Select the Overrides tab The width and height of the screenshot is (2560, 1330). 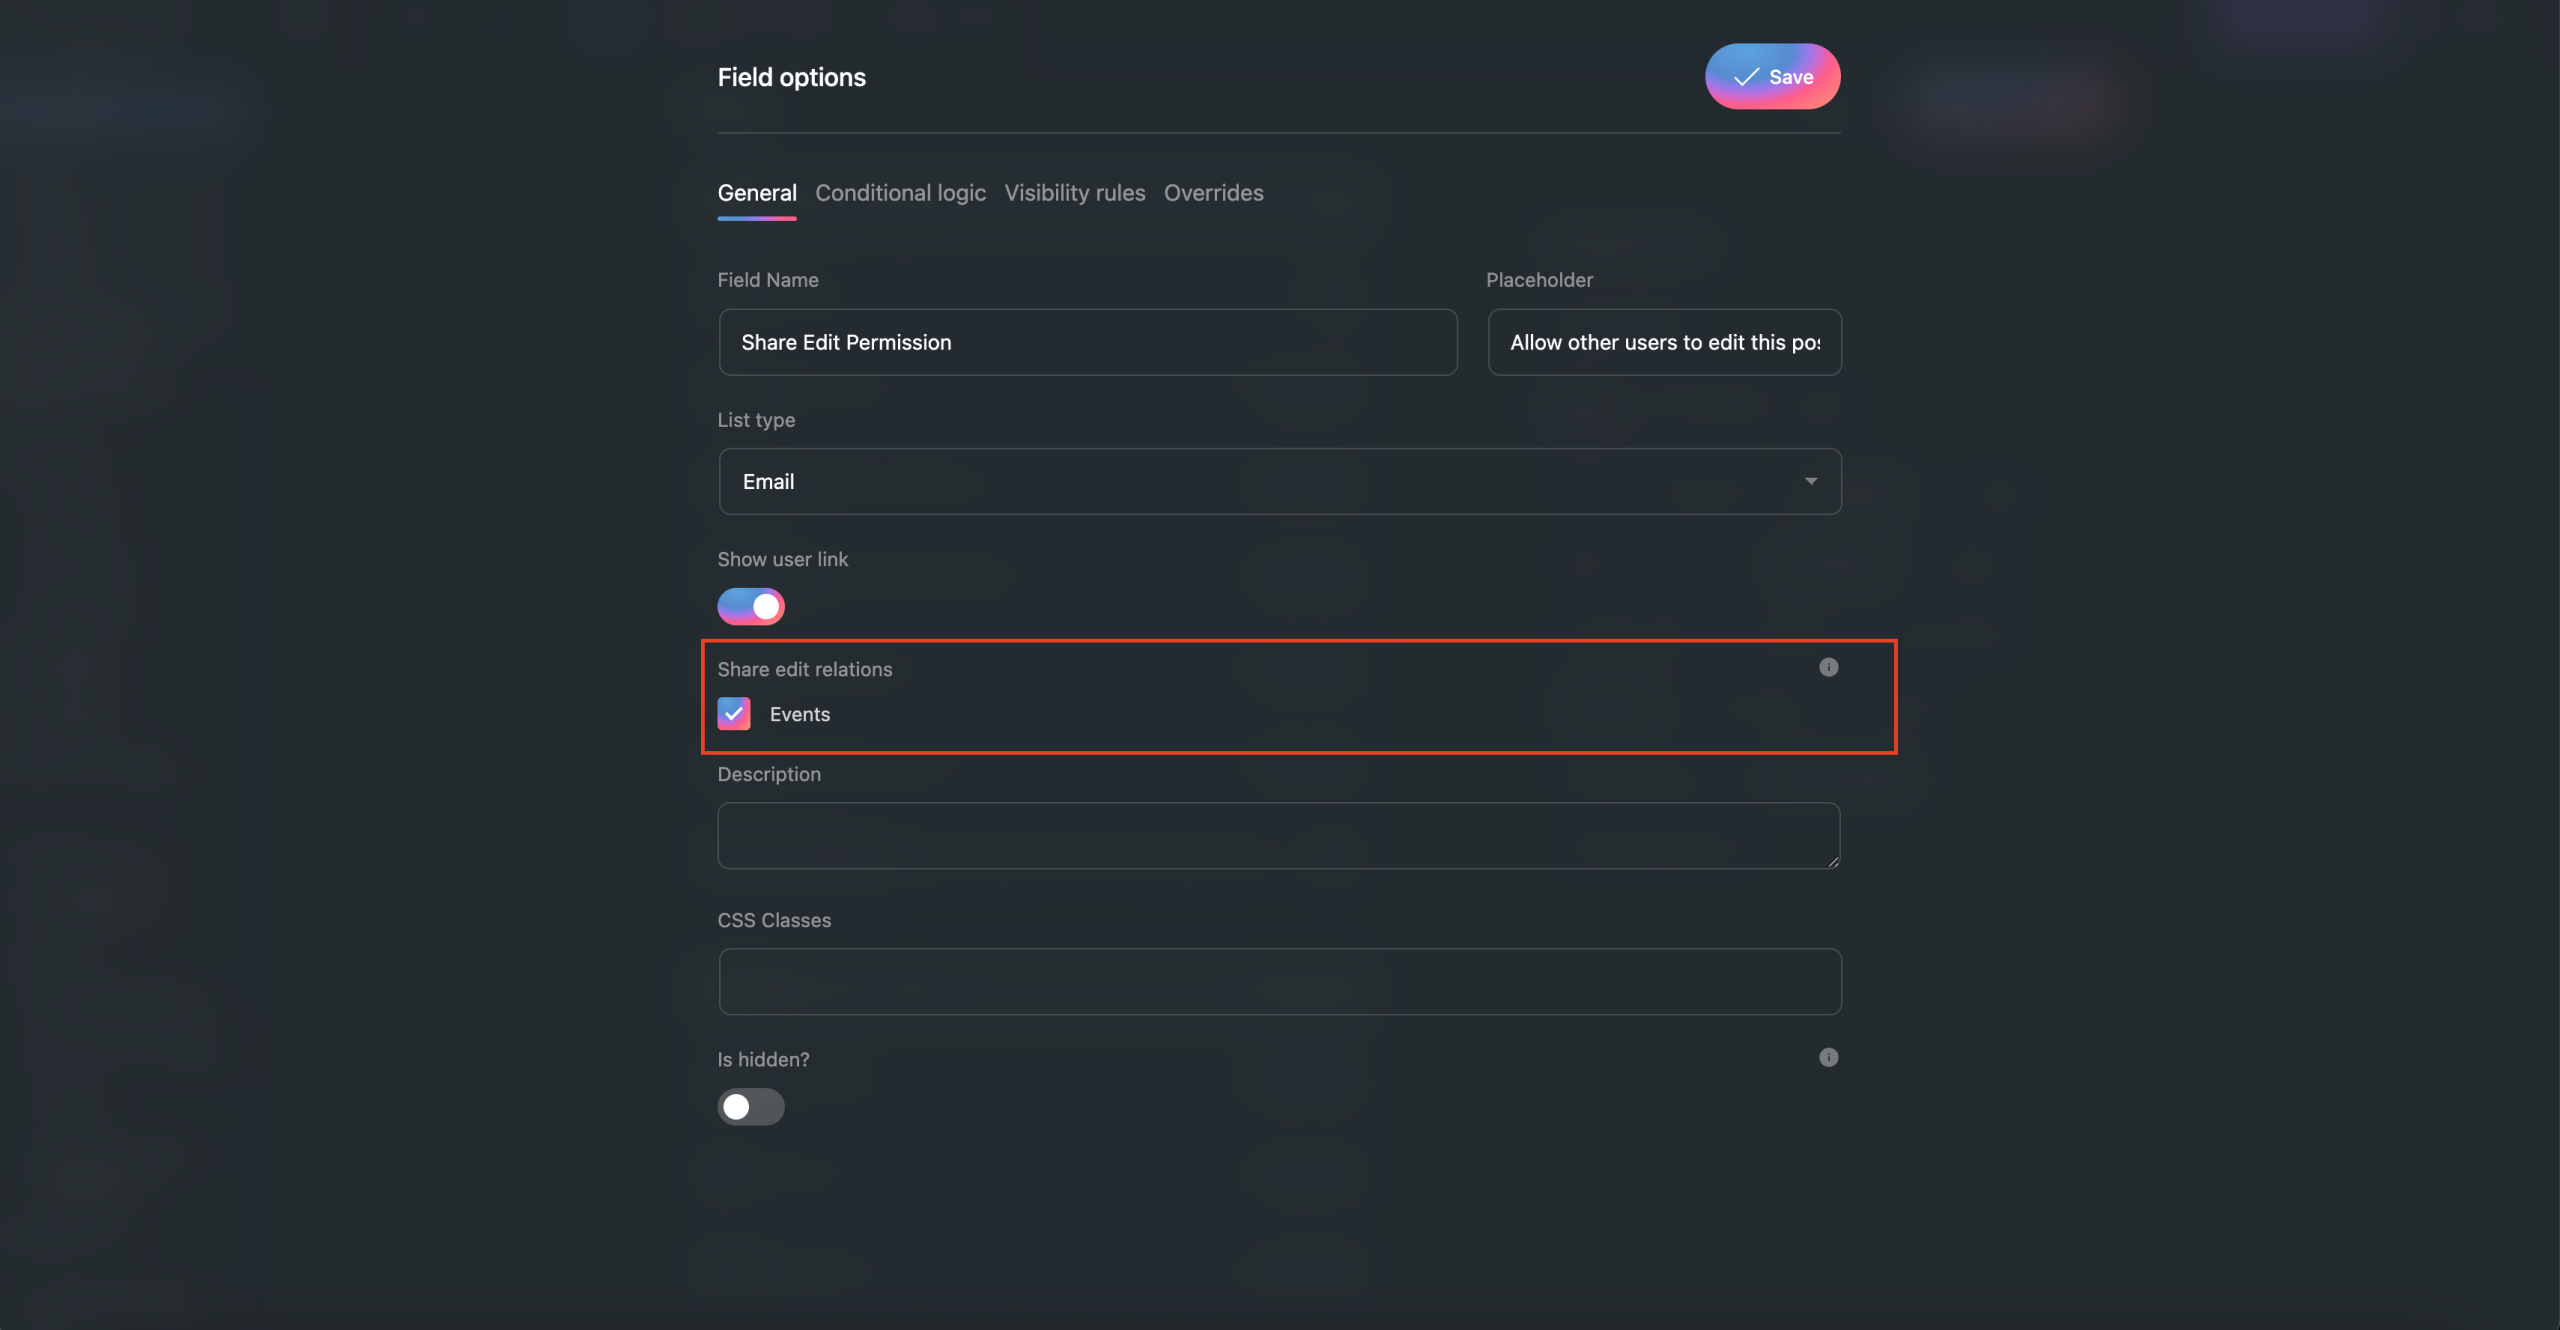[x=1213, y=193]
